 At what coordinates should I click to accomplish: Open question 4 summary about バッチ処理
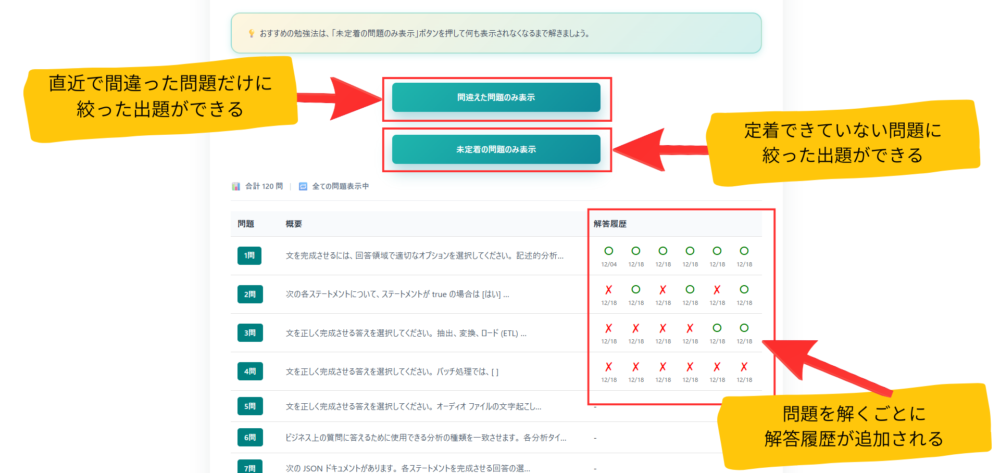(x=392, y=371)
